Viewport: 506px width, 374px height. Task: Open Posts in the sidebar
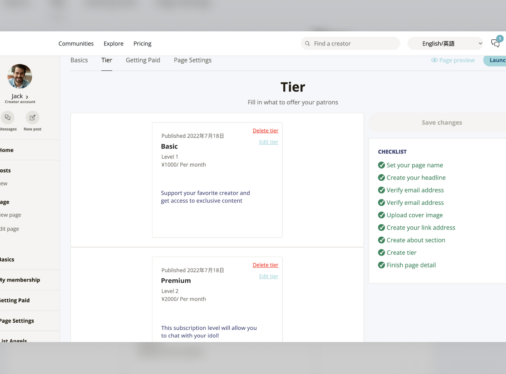[x=5, y=170]
